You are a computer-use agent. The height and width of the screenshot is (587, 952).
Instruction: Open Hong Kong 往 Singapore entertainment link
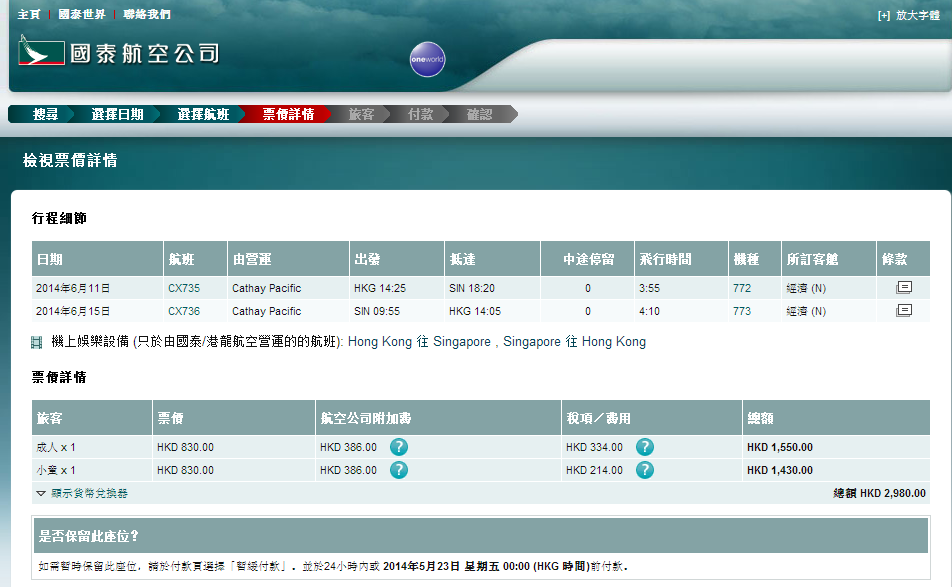click(419, 342)
